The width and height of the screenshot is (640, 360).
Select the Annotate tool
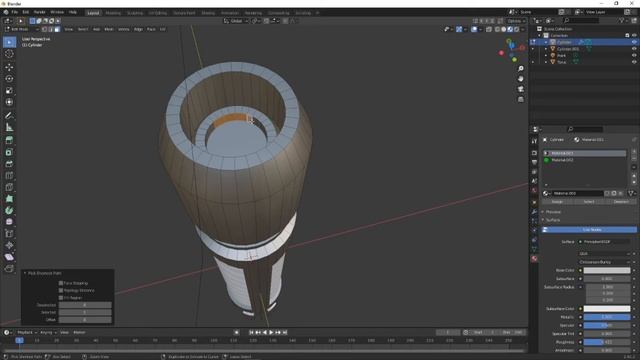(9, 116)
